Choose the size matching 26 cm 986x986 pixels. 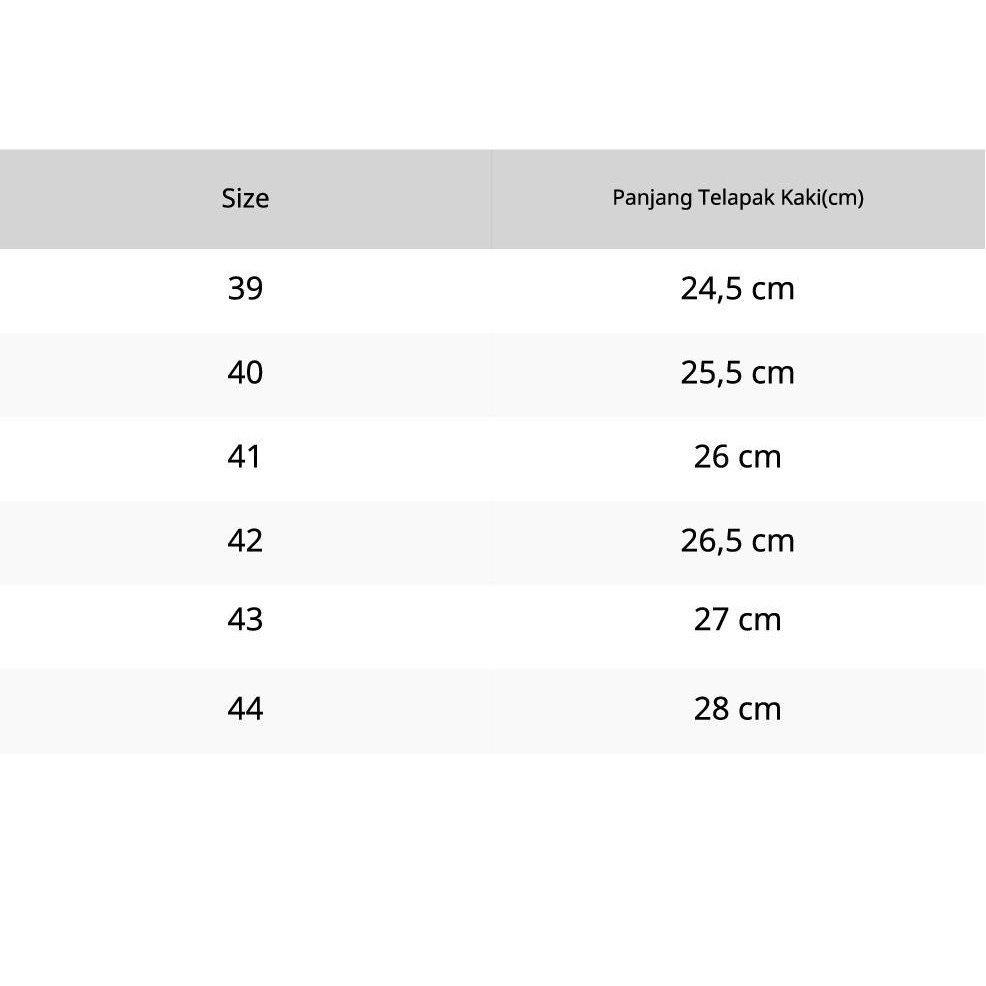[x=245, y=457]
